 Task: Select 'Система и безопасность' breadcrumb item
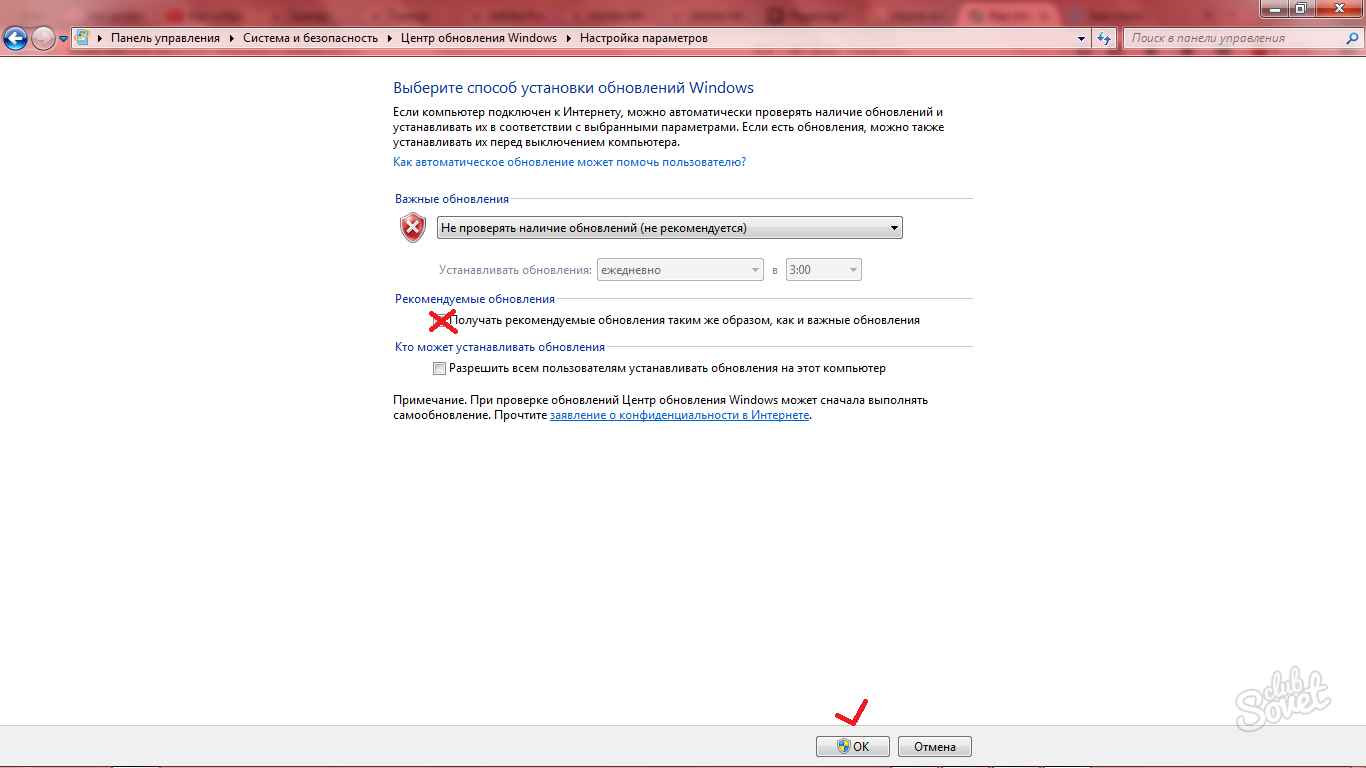click(x=310, y=38)
